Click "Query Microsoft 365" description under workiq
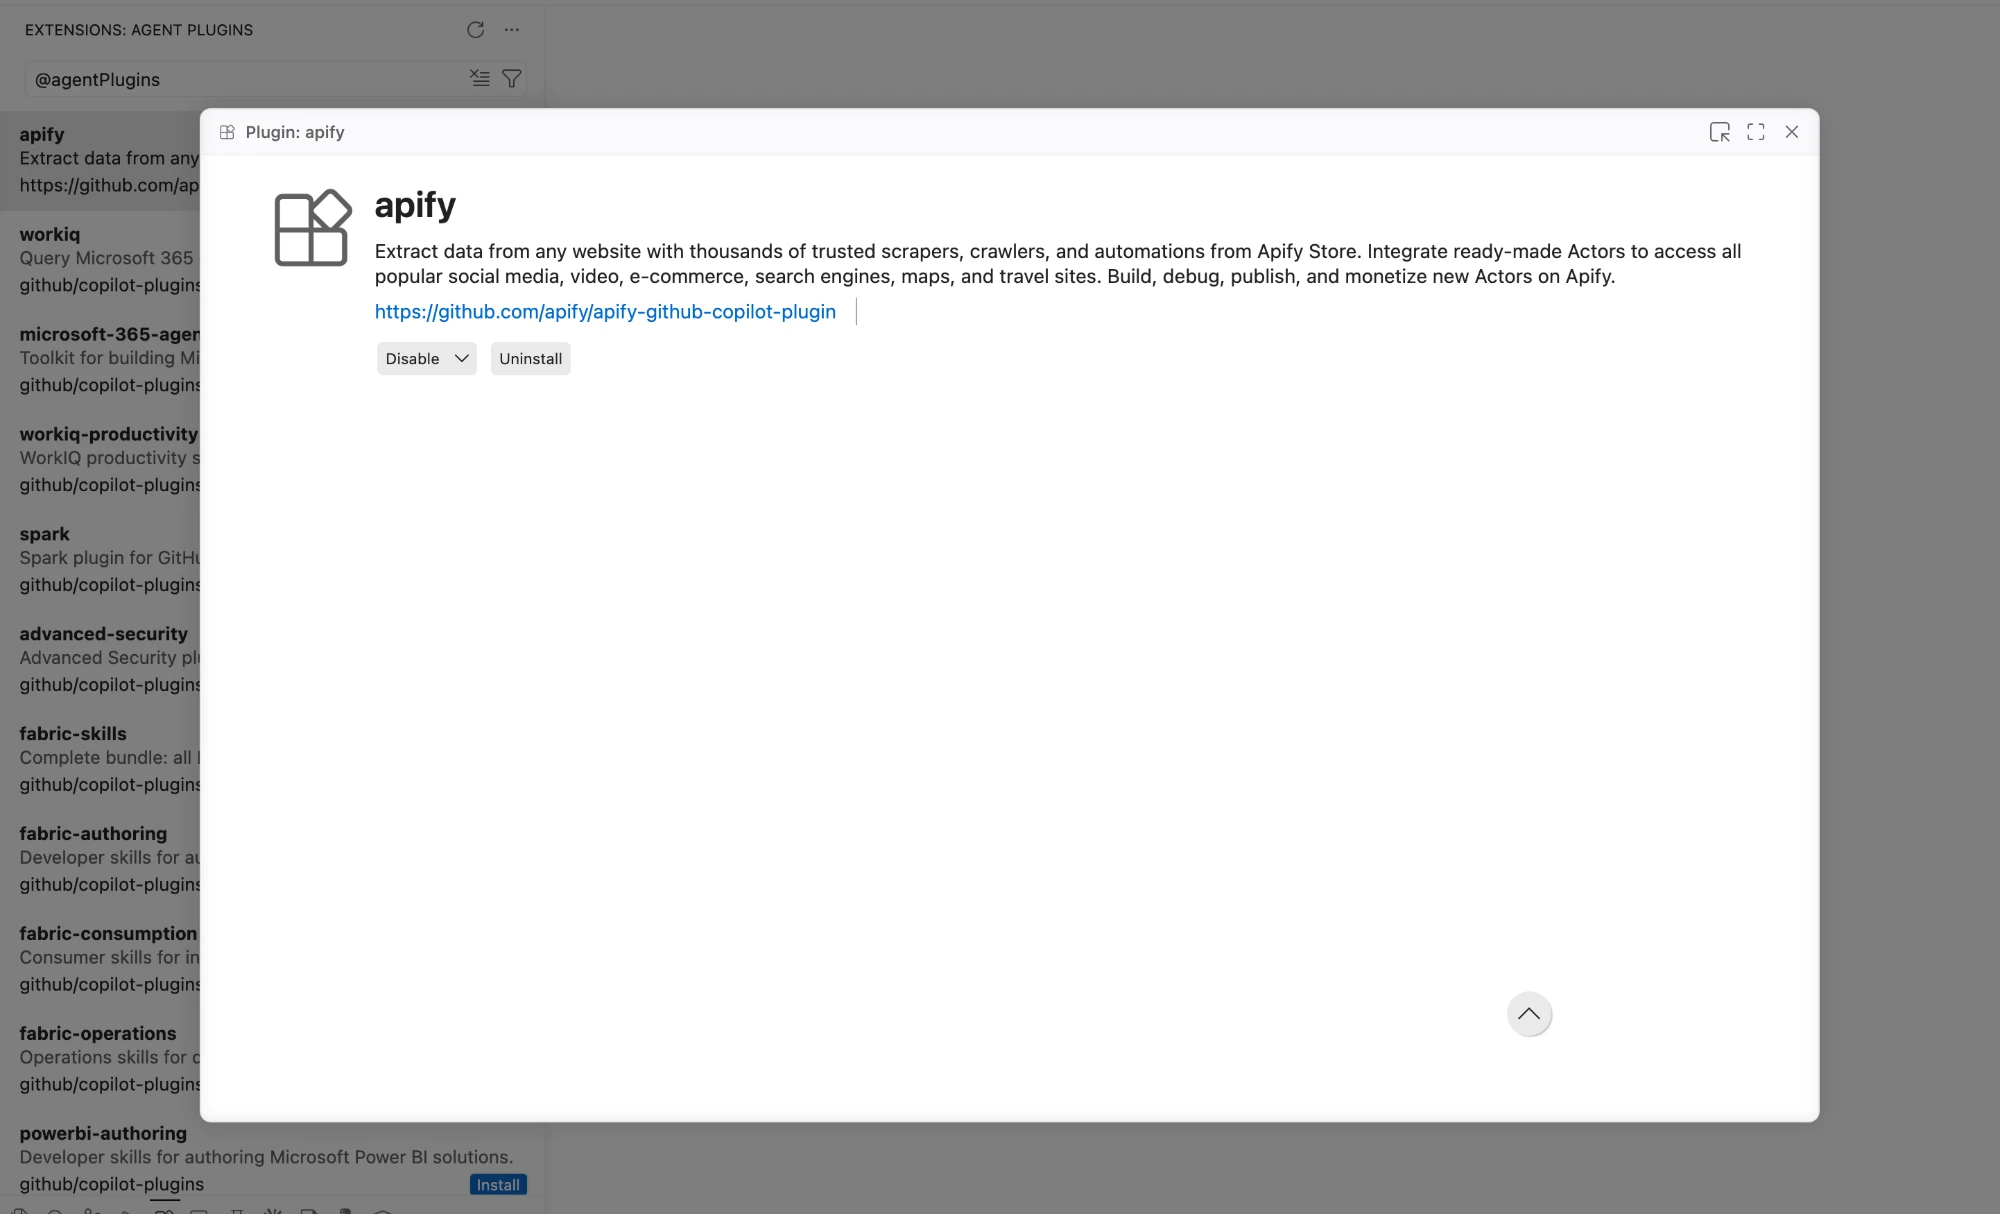Viewport: 2000px width, 1214px height. [106, 258]
